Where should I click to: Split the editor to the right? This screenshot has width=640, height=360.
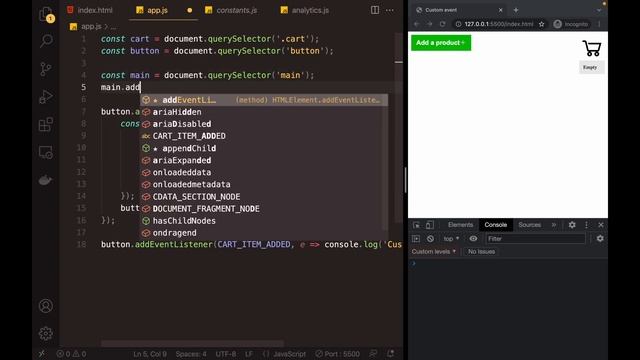point(375,10)
